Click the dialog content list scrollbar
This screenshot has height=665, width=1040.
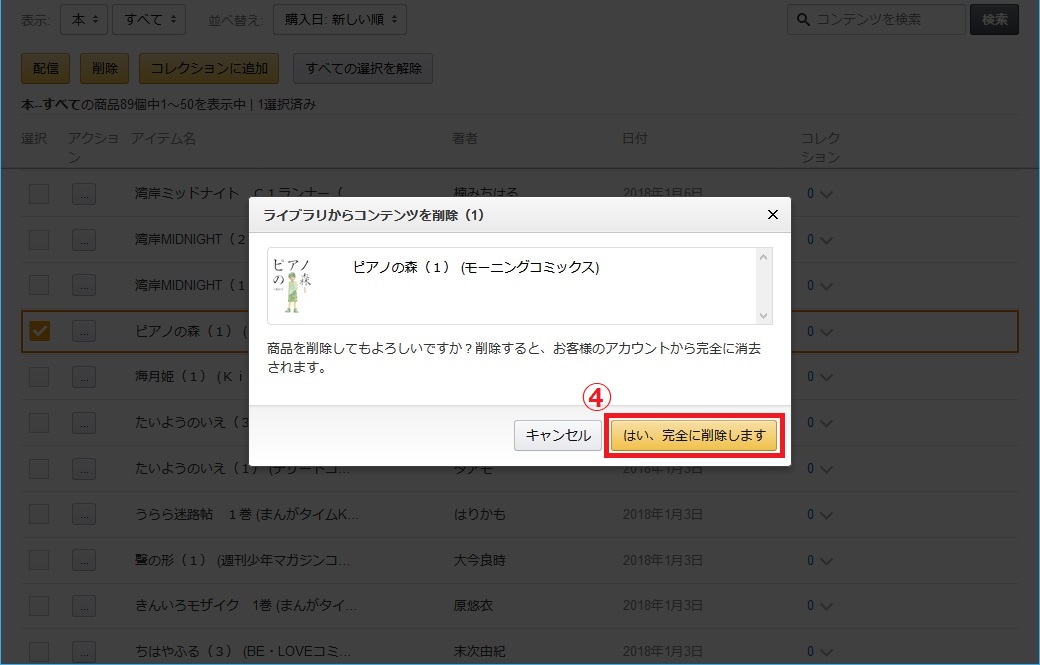765,286
